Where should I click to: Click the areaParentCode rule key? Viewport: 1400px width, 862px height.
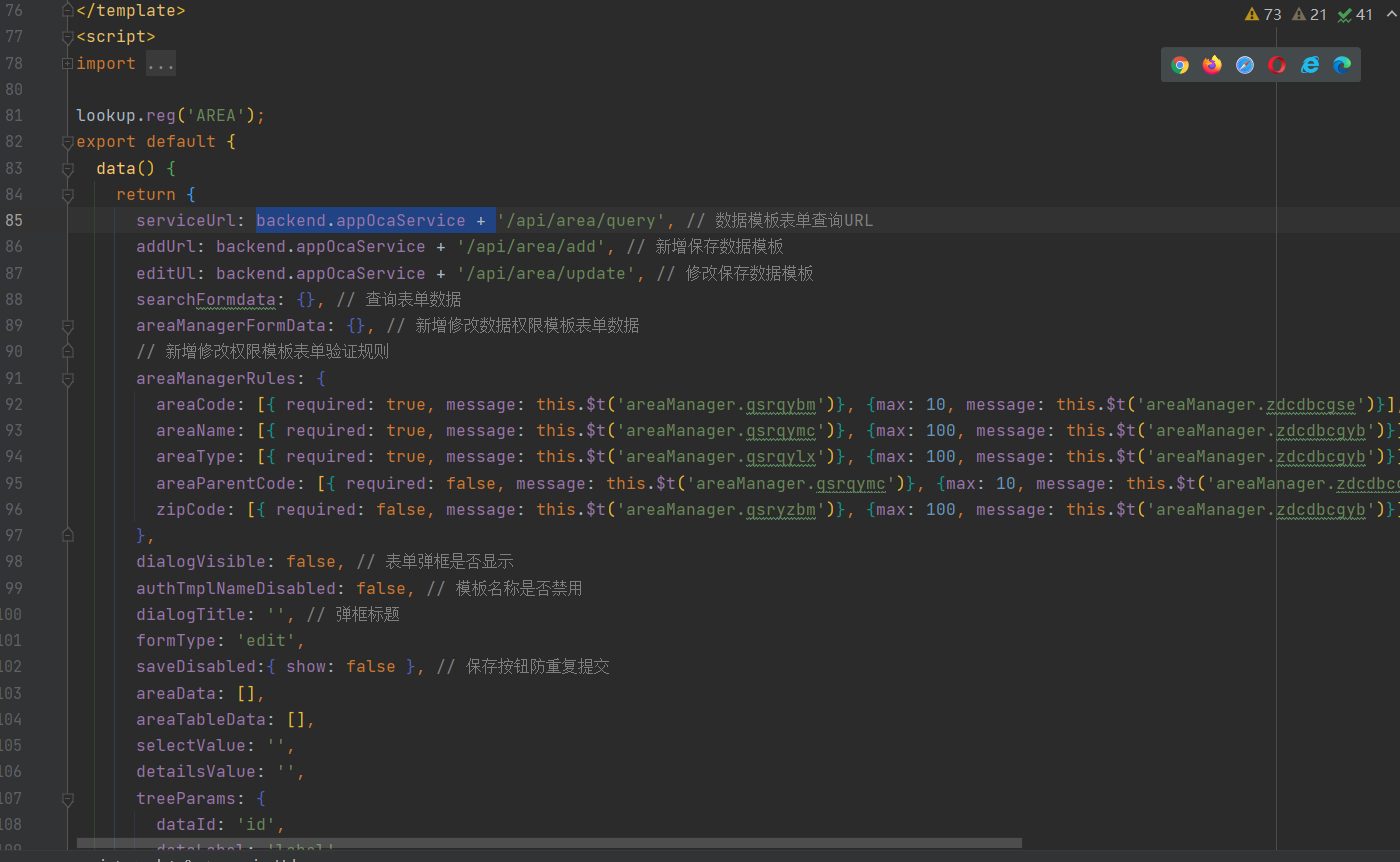(x=226, y=483)
